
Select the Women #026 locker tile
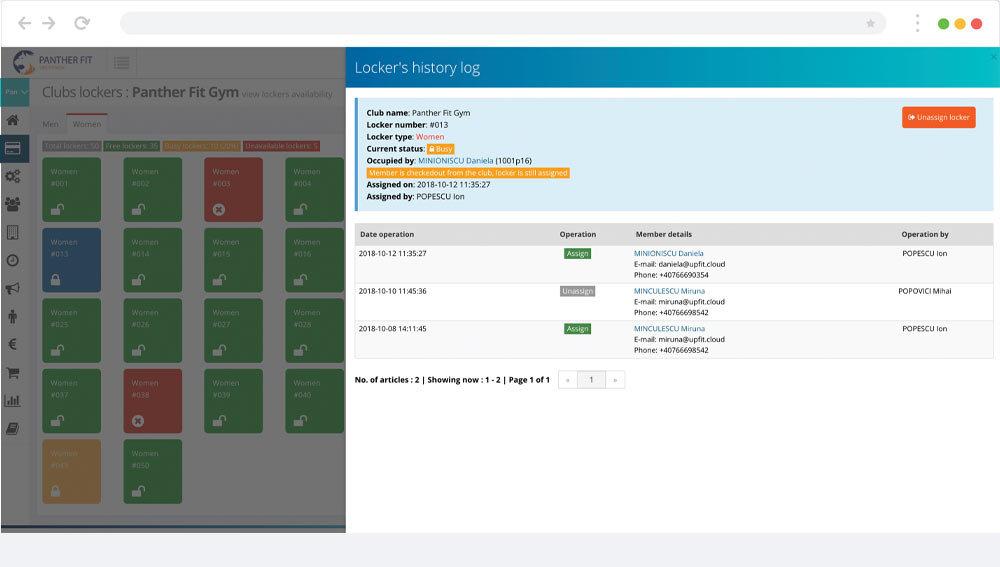[152, 330]
